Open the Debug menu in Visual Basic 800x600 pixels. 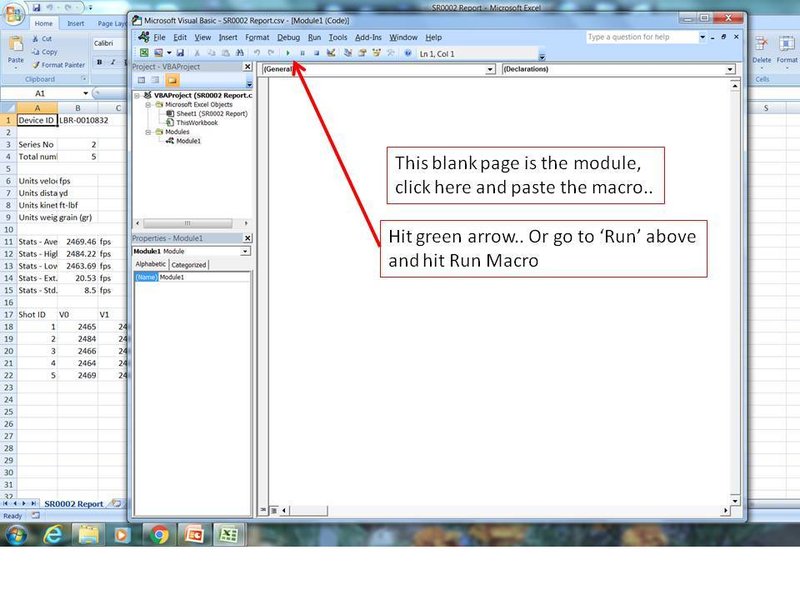tap(288, 37)
